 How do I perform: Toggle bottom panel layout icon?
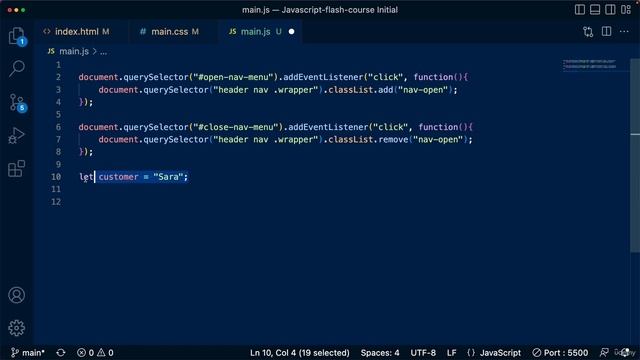pos(595,9)
